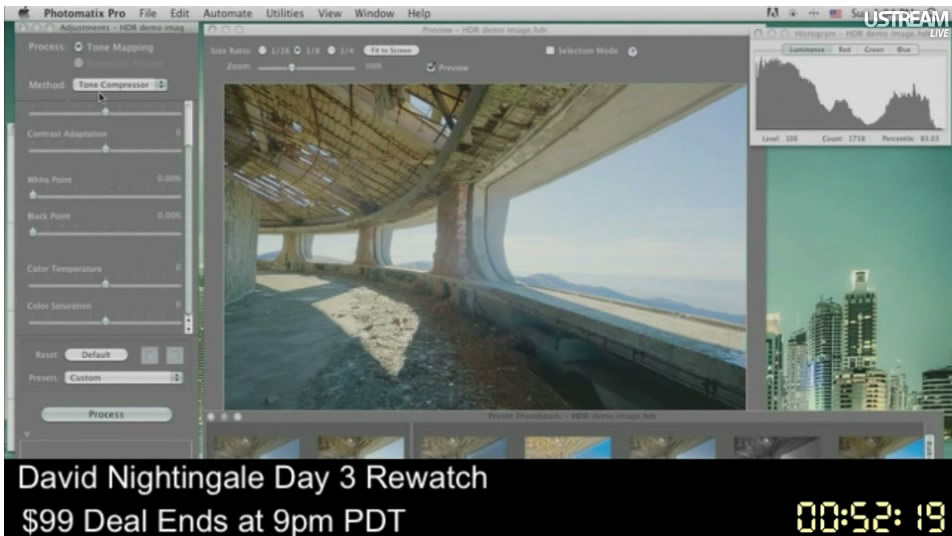This screenshot has height=536, width=952.
Task: Click the Default reset button
Action: click(x=96, y=355)
